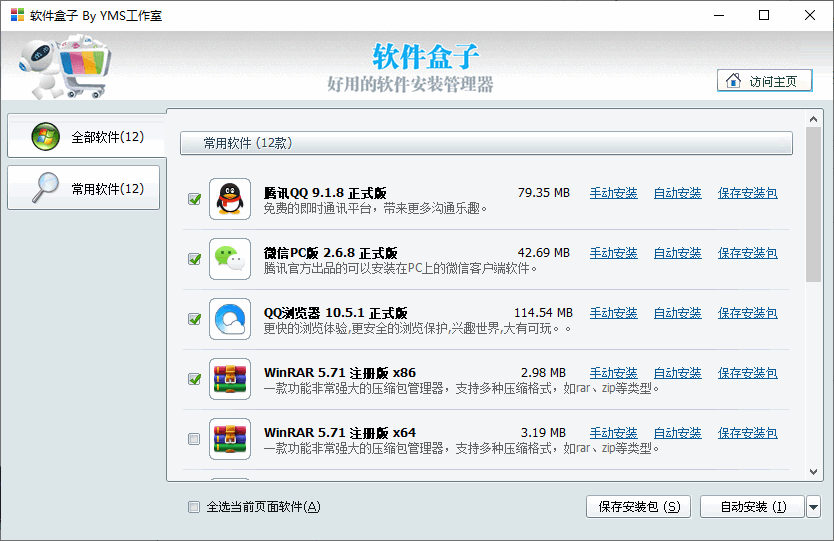Uncheck the 微信PC版 2.6.8 checkbox
Screen dimensions: 834x541
tap(194, 259)
